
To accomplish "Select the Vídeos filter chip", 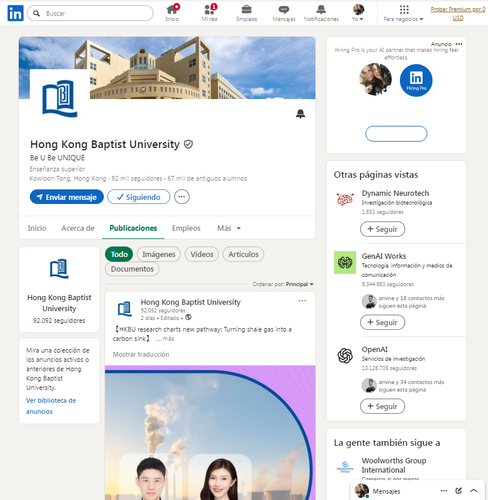I will click(202, 254).
